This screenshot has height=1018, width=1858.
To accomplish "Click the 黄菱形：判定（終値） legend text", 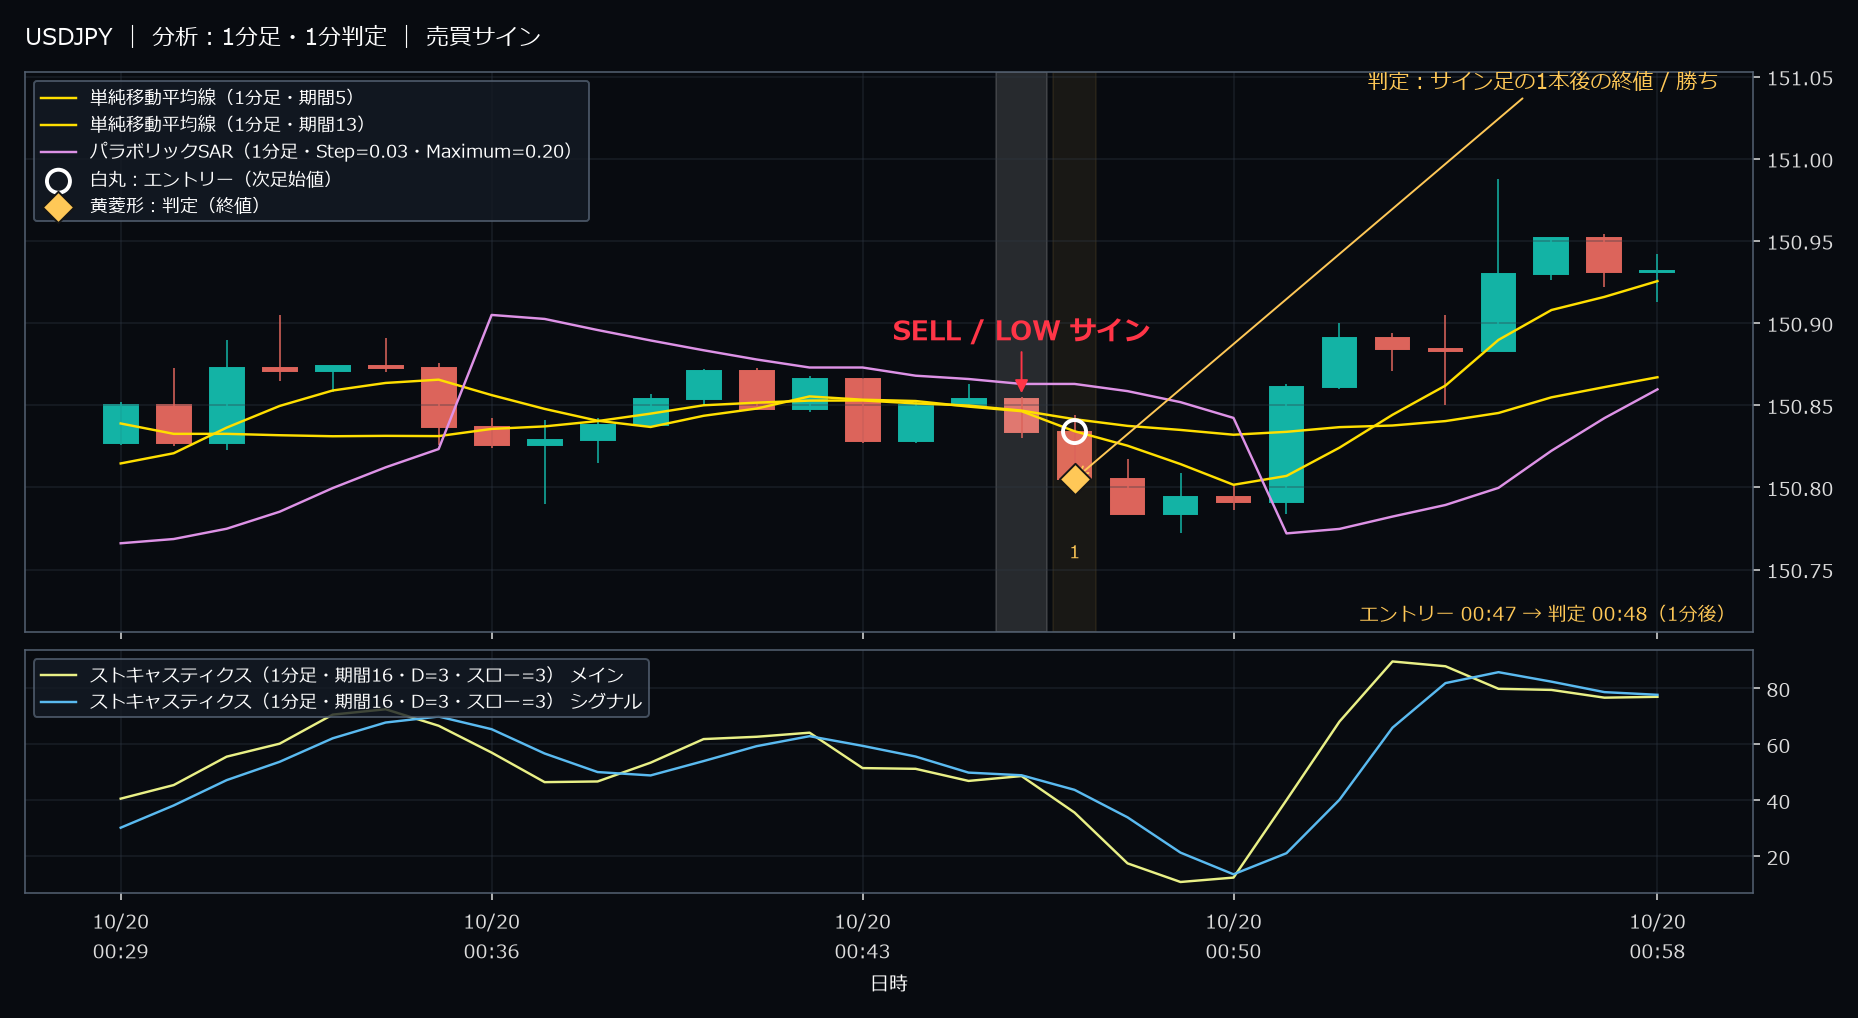I will coord(175,205).
